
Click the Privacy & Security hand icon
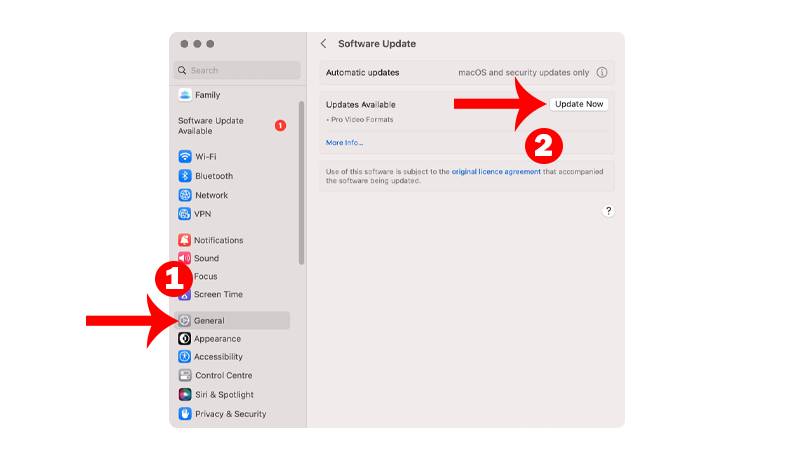(x=185, y=414)
